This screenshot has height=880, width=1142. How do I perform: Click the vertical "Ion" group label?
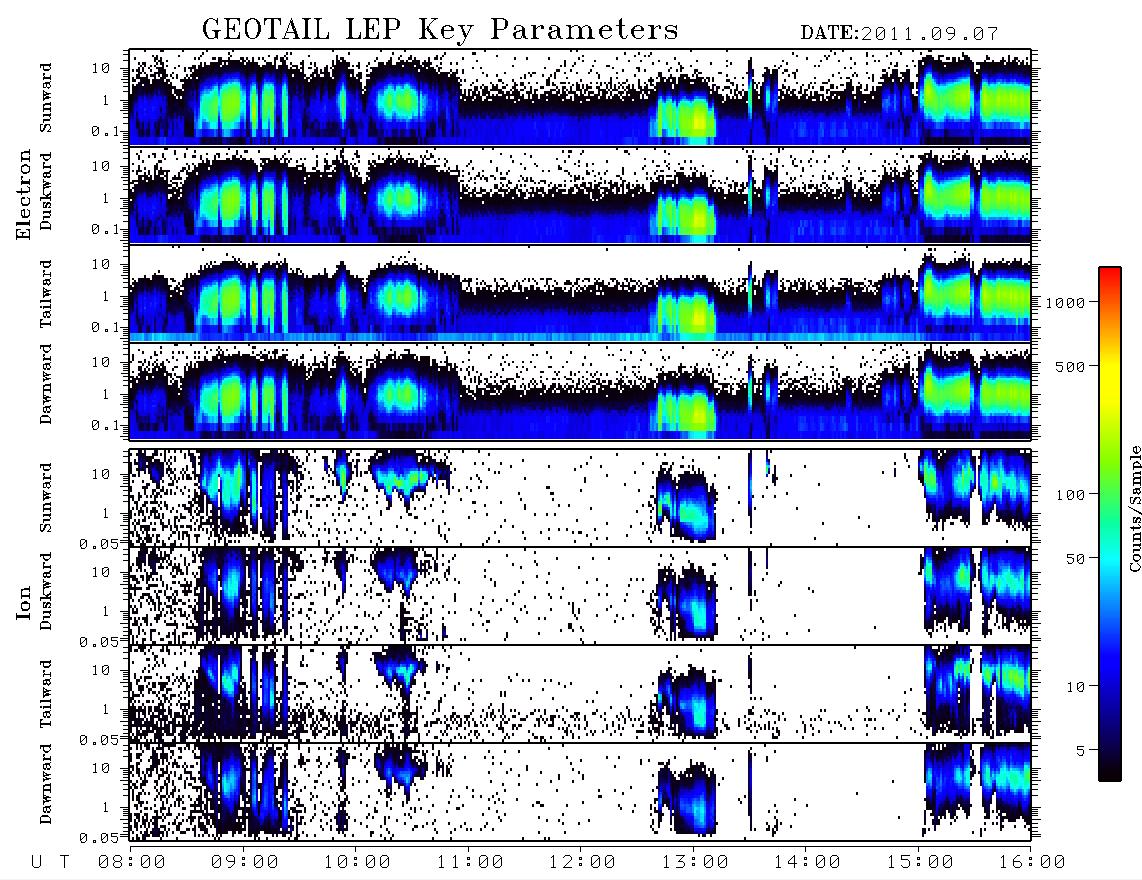pos(24,603)
